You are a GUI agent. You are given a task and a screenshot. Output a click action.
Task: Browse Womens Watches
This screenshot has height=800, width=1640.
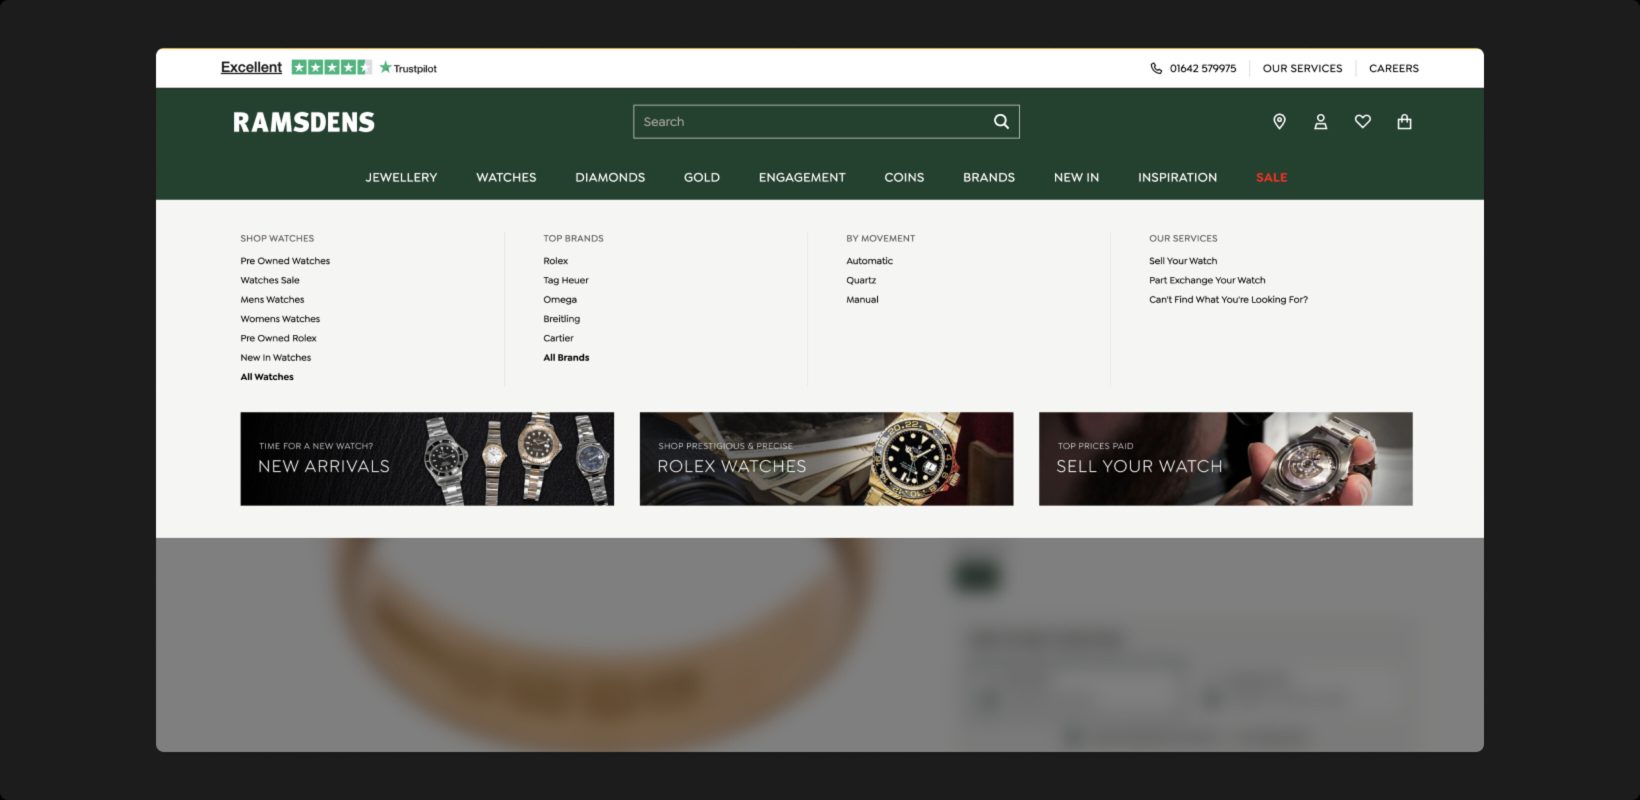point(280,319)
